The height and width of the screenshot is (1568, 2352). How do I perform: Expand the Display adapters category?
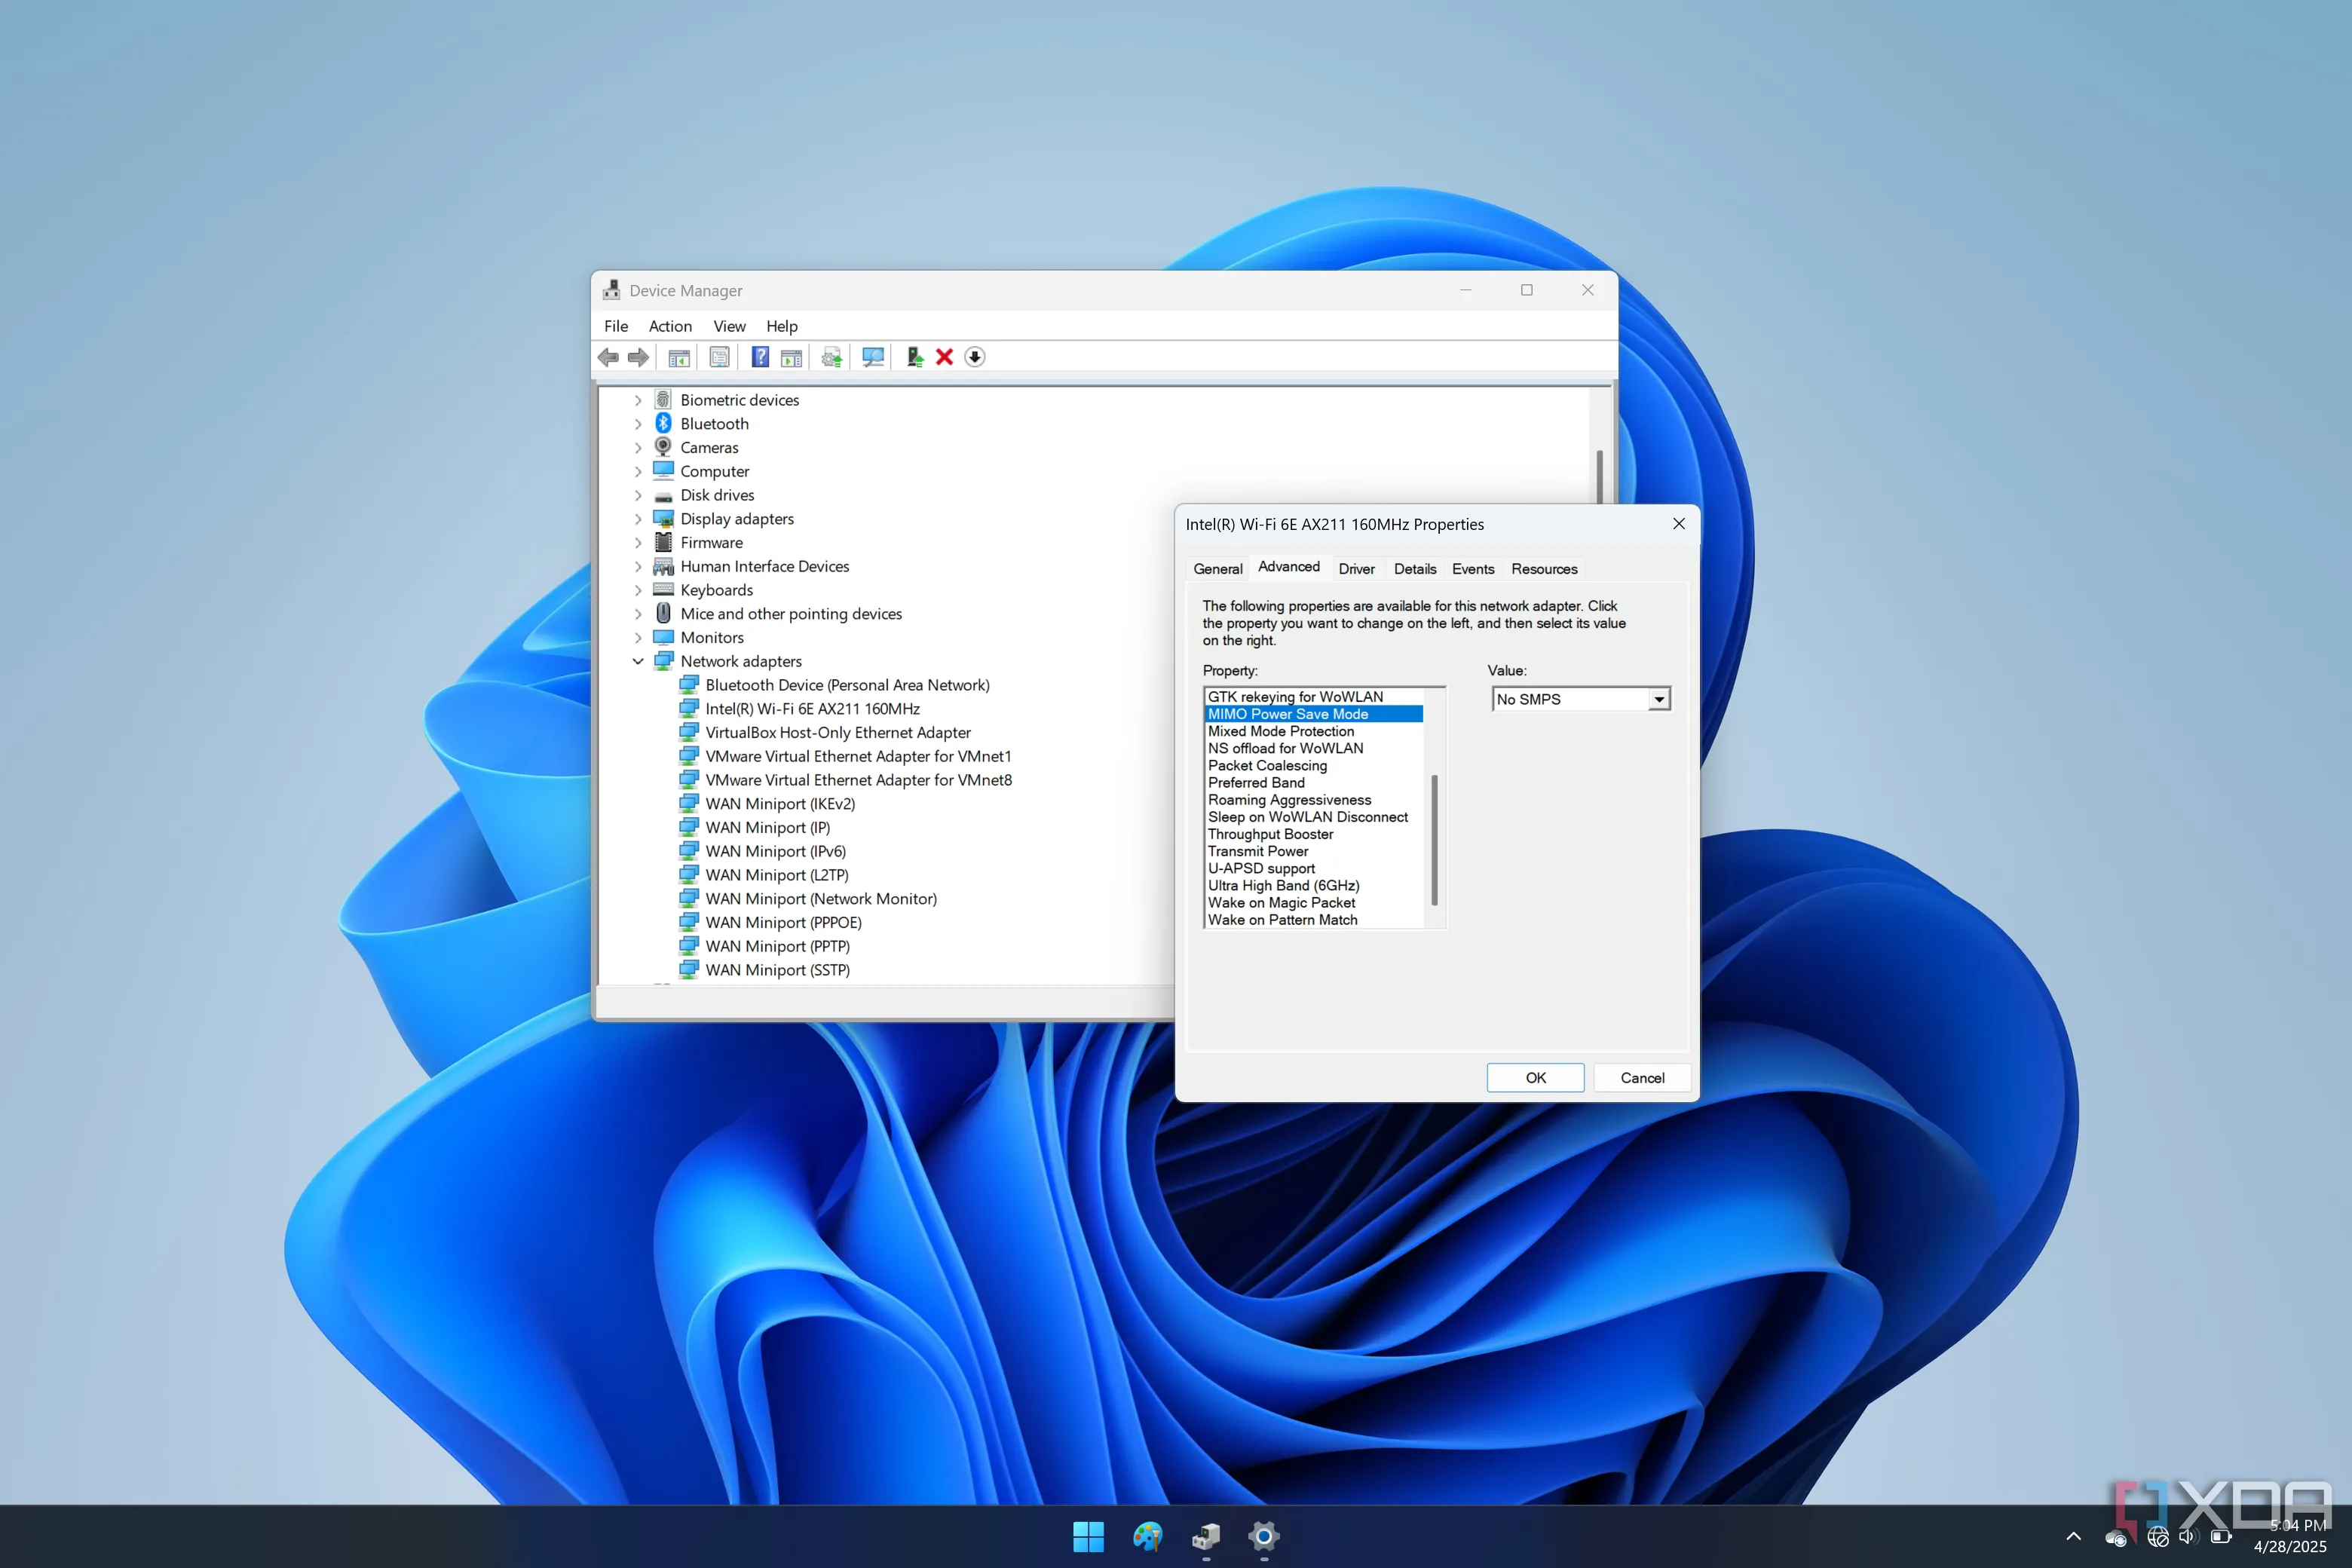click(x=638, y=519)
